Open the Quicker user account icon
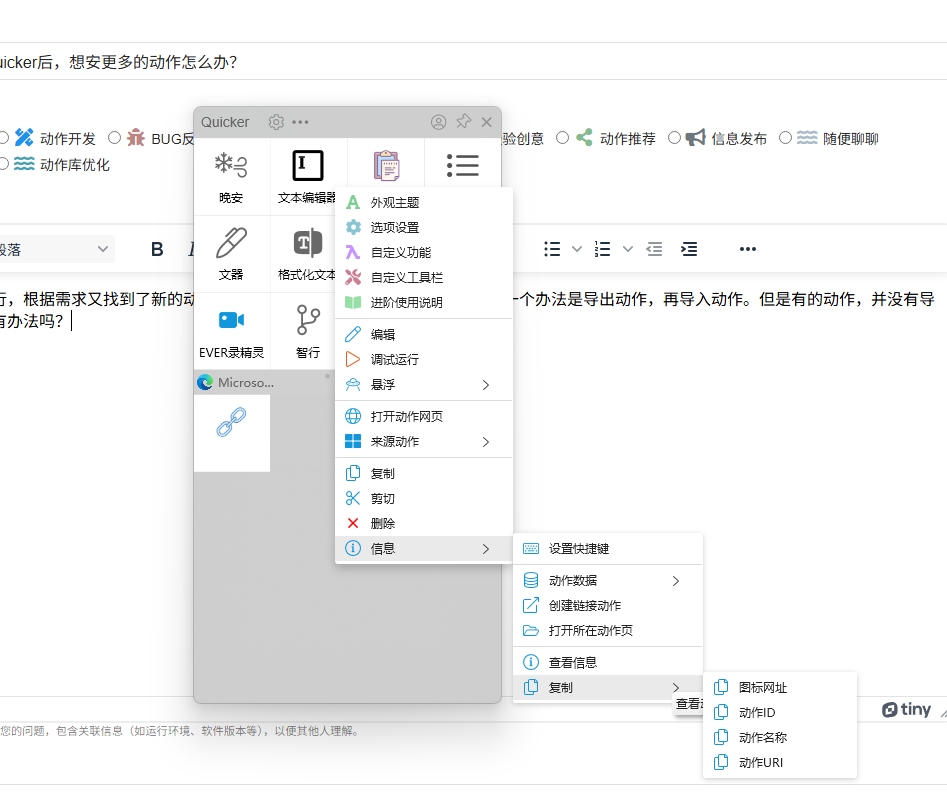Image resolution: width=947 pixels, height=796 pixels. pyautogui.click(x=438, y=122)
